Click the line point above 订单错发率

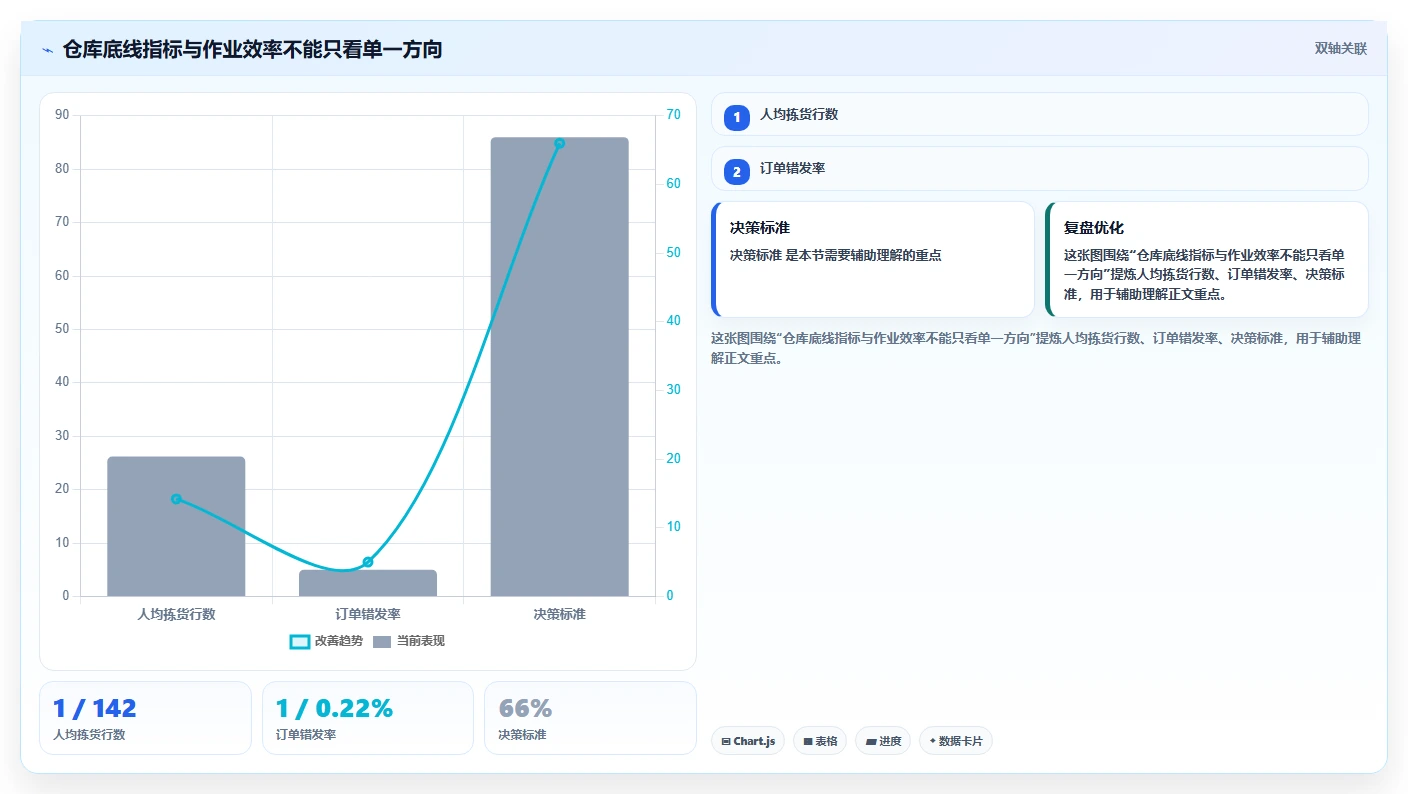[368, 562]
